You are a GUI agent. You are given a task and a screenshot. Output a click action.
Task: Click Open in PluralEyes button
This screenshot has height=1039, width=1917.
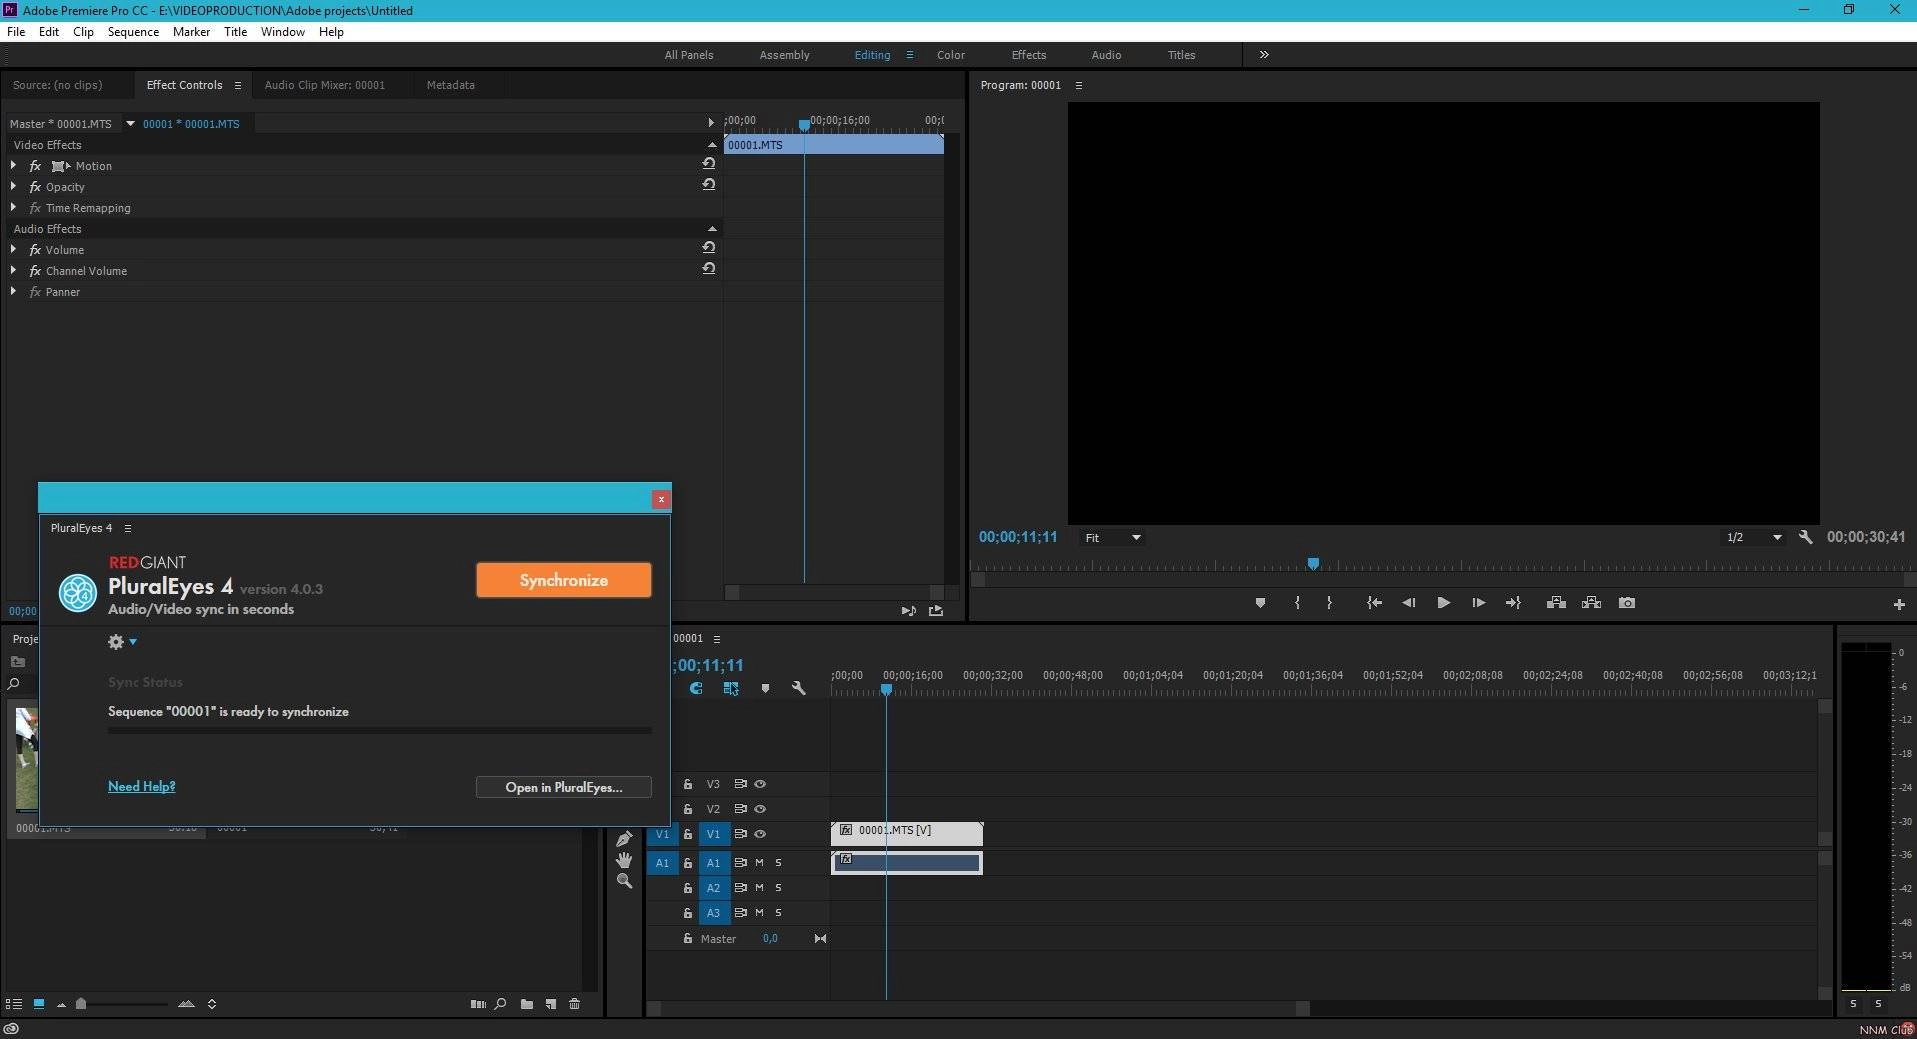pyautogui.click(x=564, y=787)
